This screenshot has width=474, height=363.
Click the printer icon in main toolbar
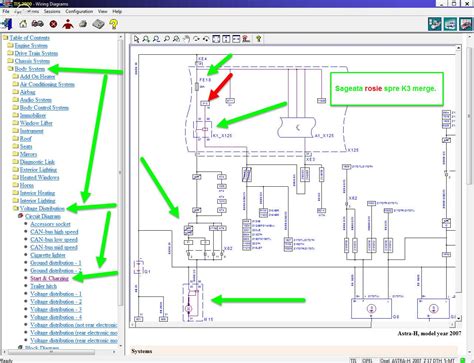pyautogui.click(x=83, y=24)
